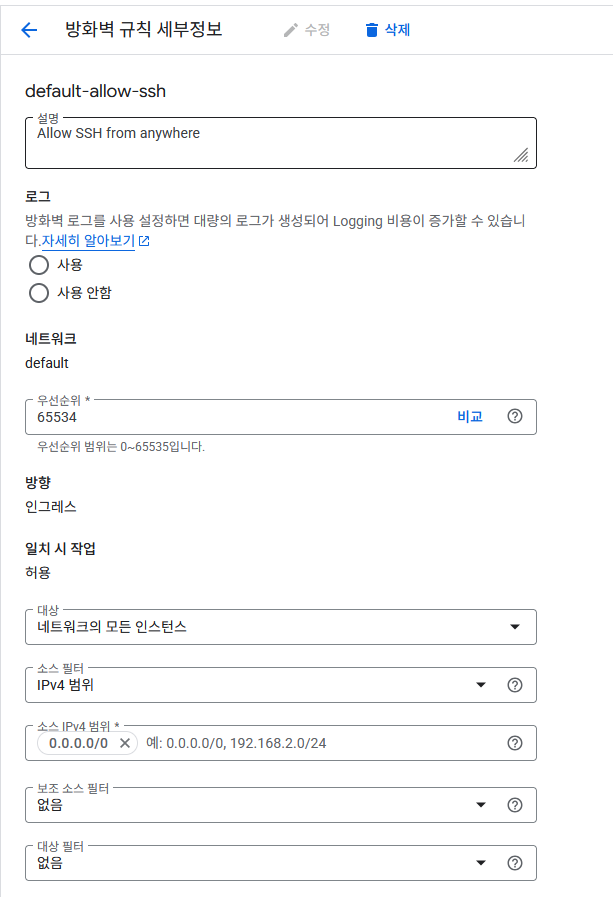Open the help icon for priority field
This screenshot has width=613, height=897.
click(515, 416)
